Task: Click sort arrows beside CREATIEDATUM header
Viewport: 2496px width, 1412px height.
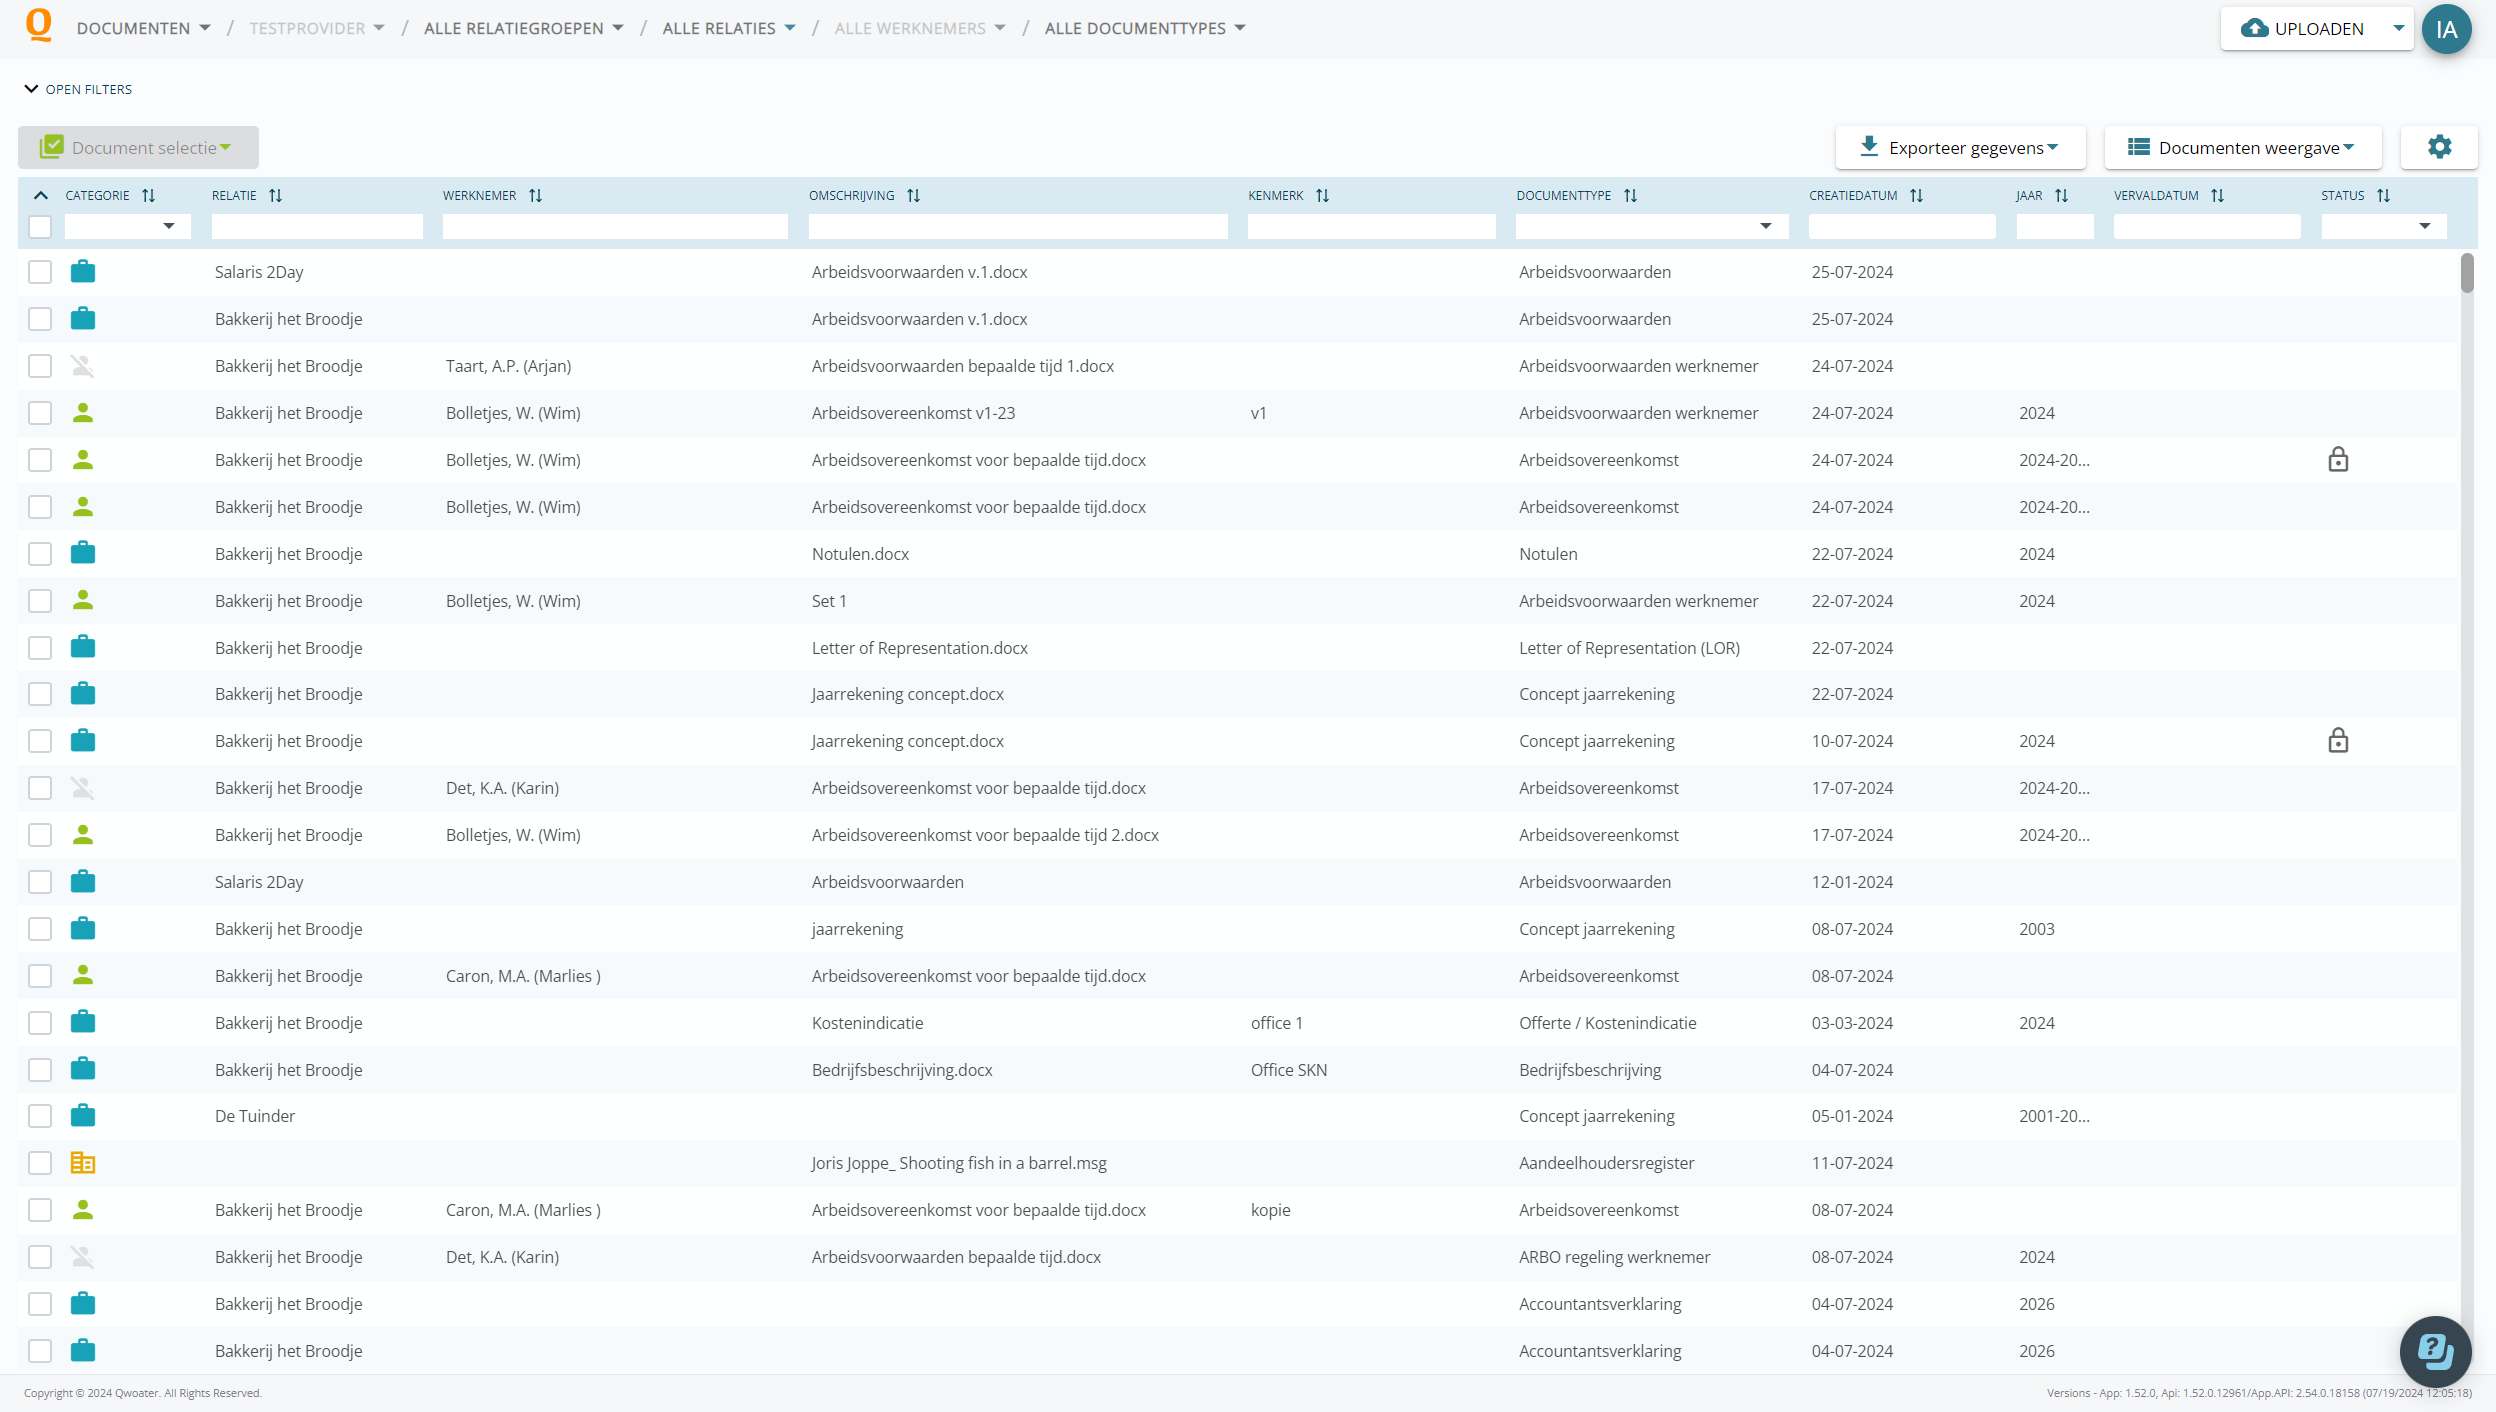Action: 1916,196
